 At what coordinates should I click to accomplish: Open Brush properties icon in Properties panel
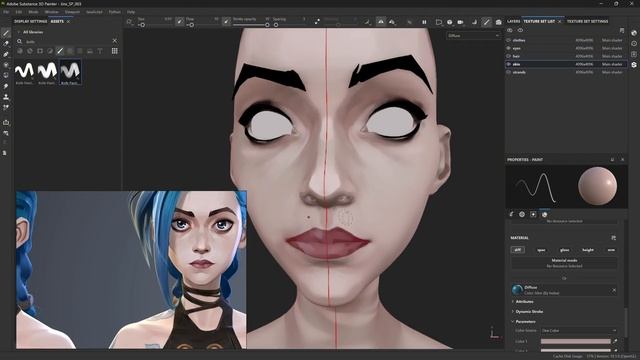[x=511, y=214]
